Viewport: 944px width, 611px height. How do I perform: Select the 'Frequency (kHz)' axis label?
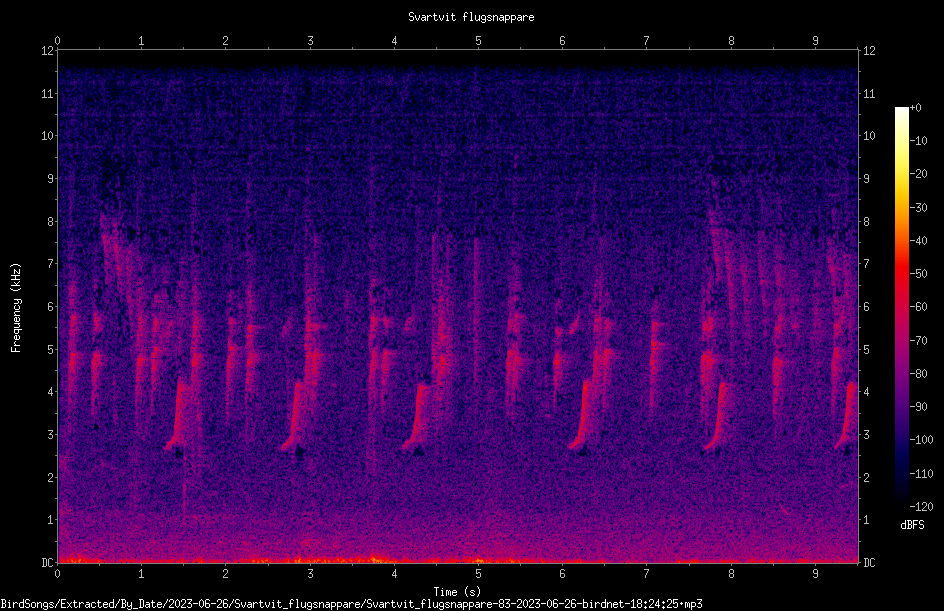coord(16,308)
